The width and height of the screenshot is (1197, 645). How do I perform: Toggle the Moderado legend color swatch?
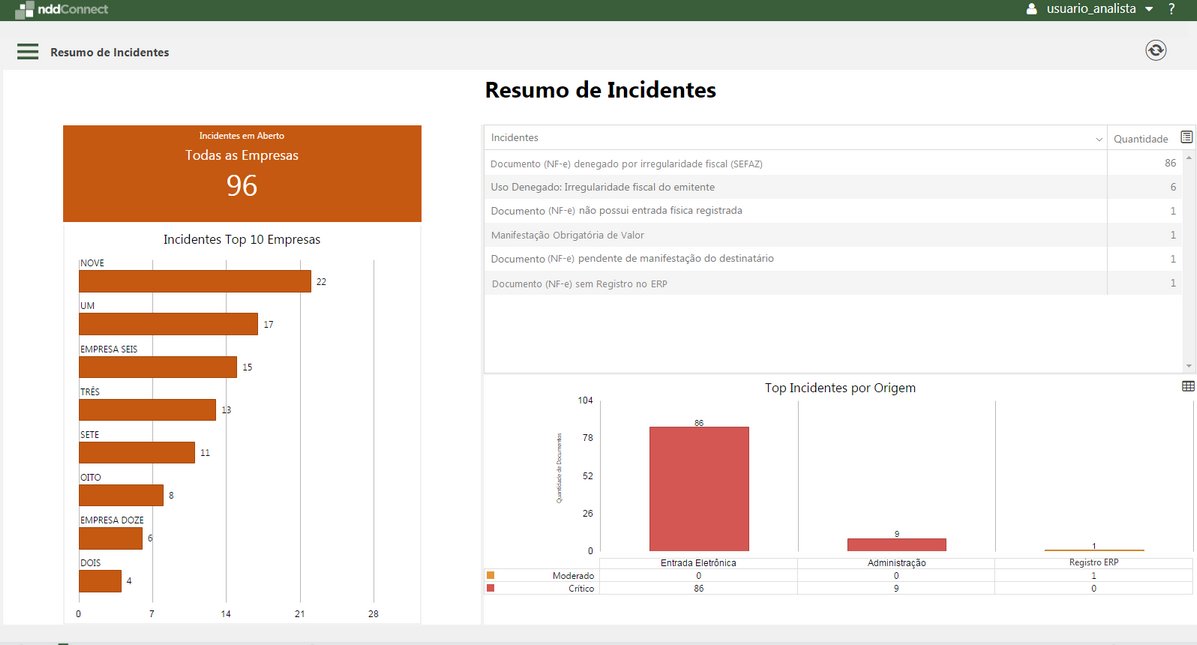[490, 575]
